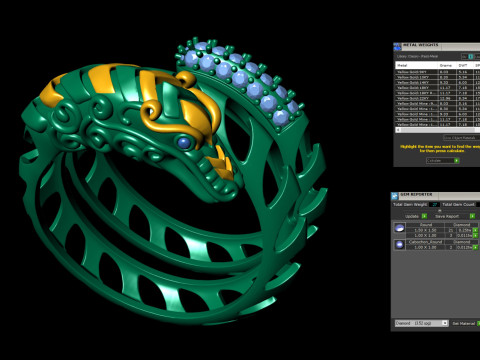Click the Round shape label in gem table
The image size is (480, 360).
coord(426,225)
